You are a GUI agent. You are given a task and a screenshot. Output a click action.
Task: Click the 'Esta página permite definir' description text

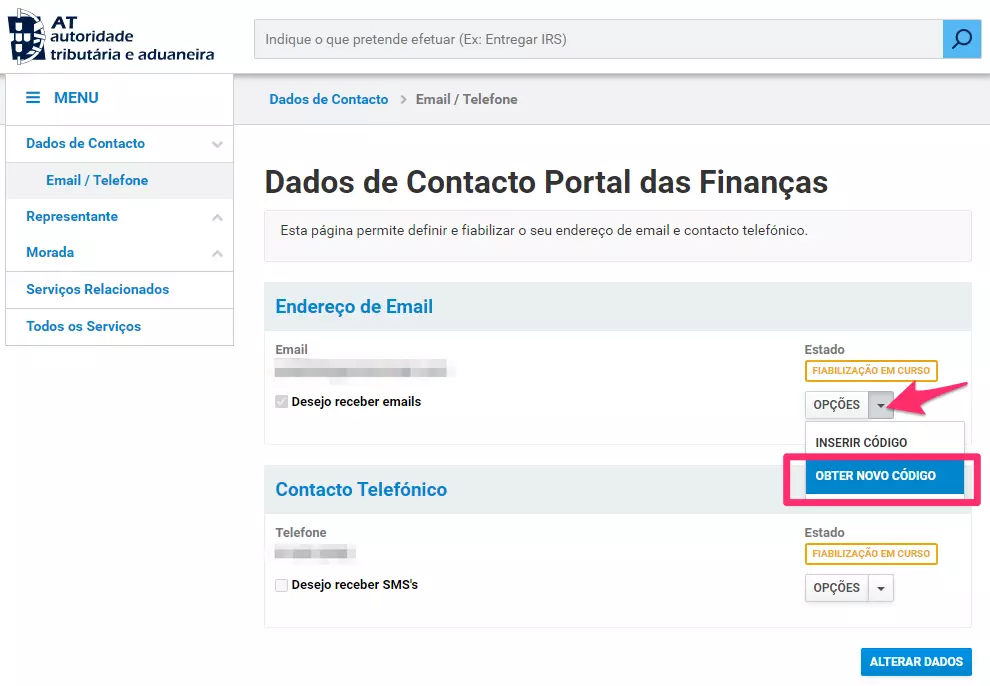point(544,230)
